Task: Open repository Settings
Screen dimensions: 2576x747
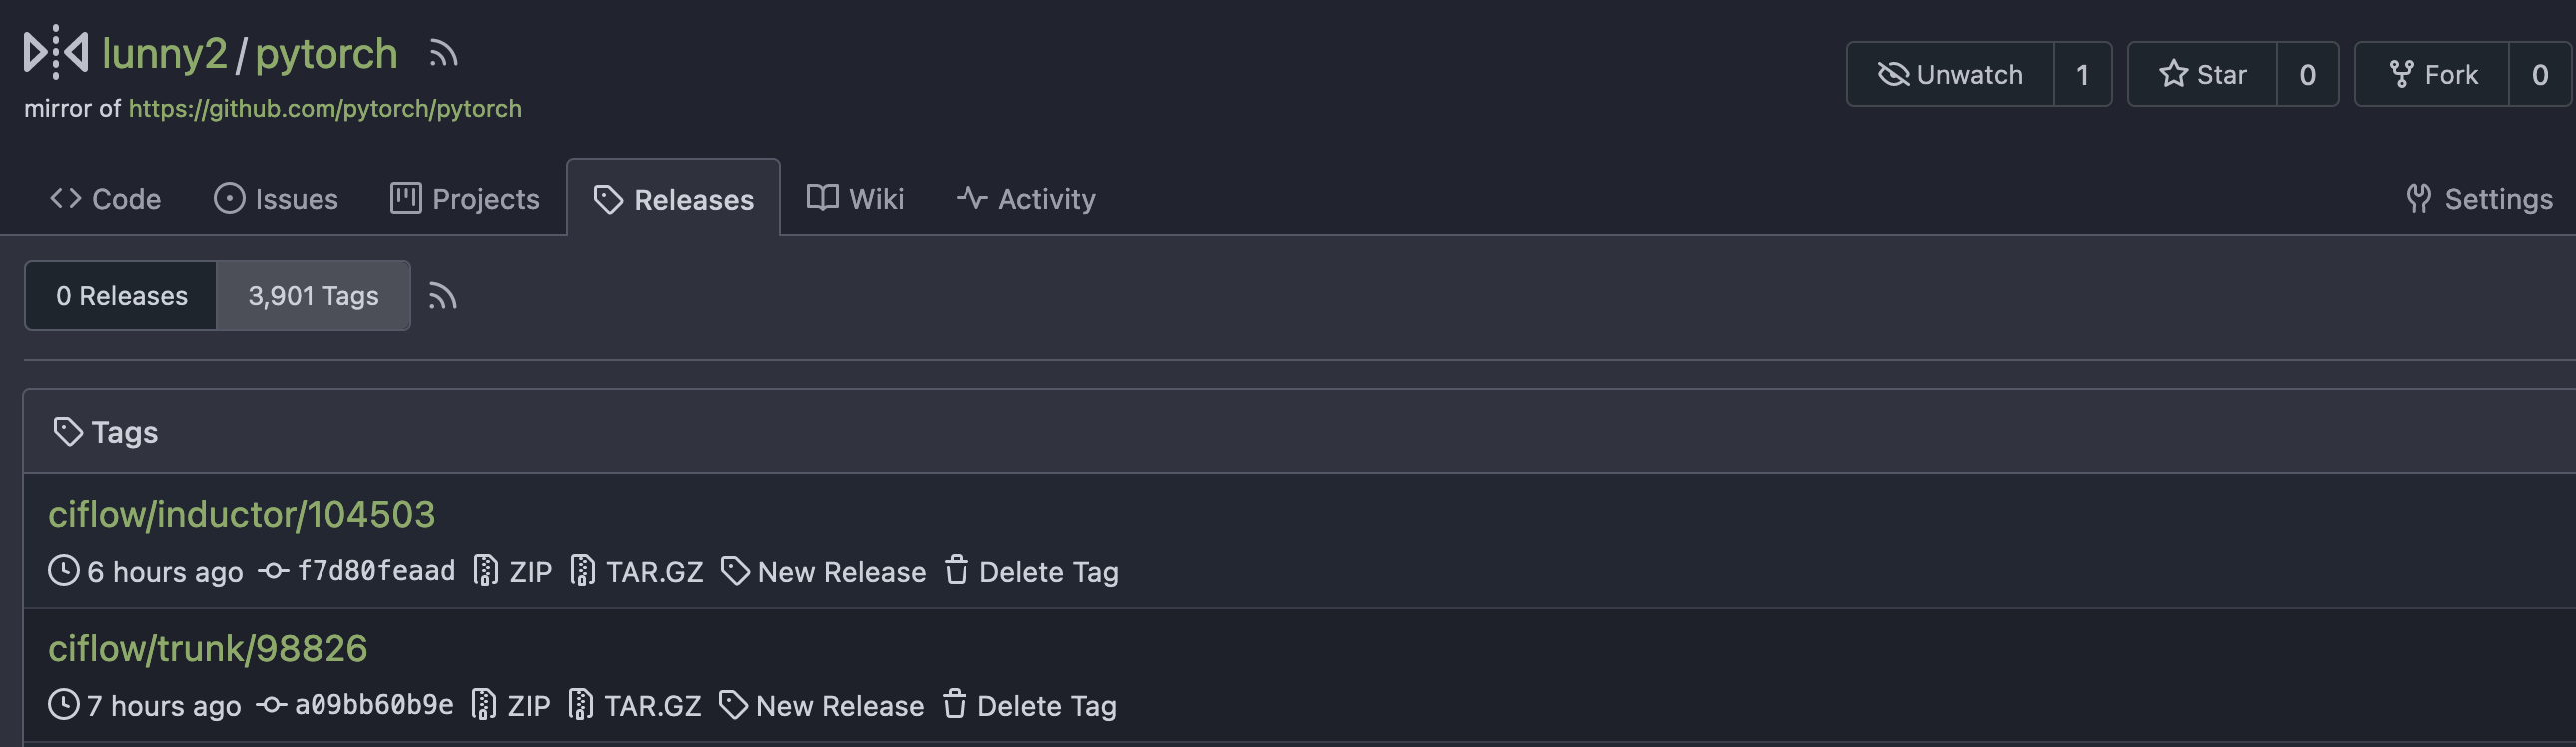Action: tap(2479, 198)
